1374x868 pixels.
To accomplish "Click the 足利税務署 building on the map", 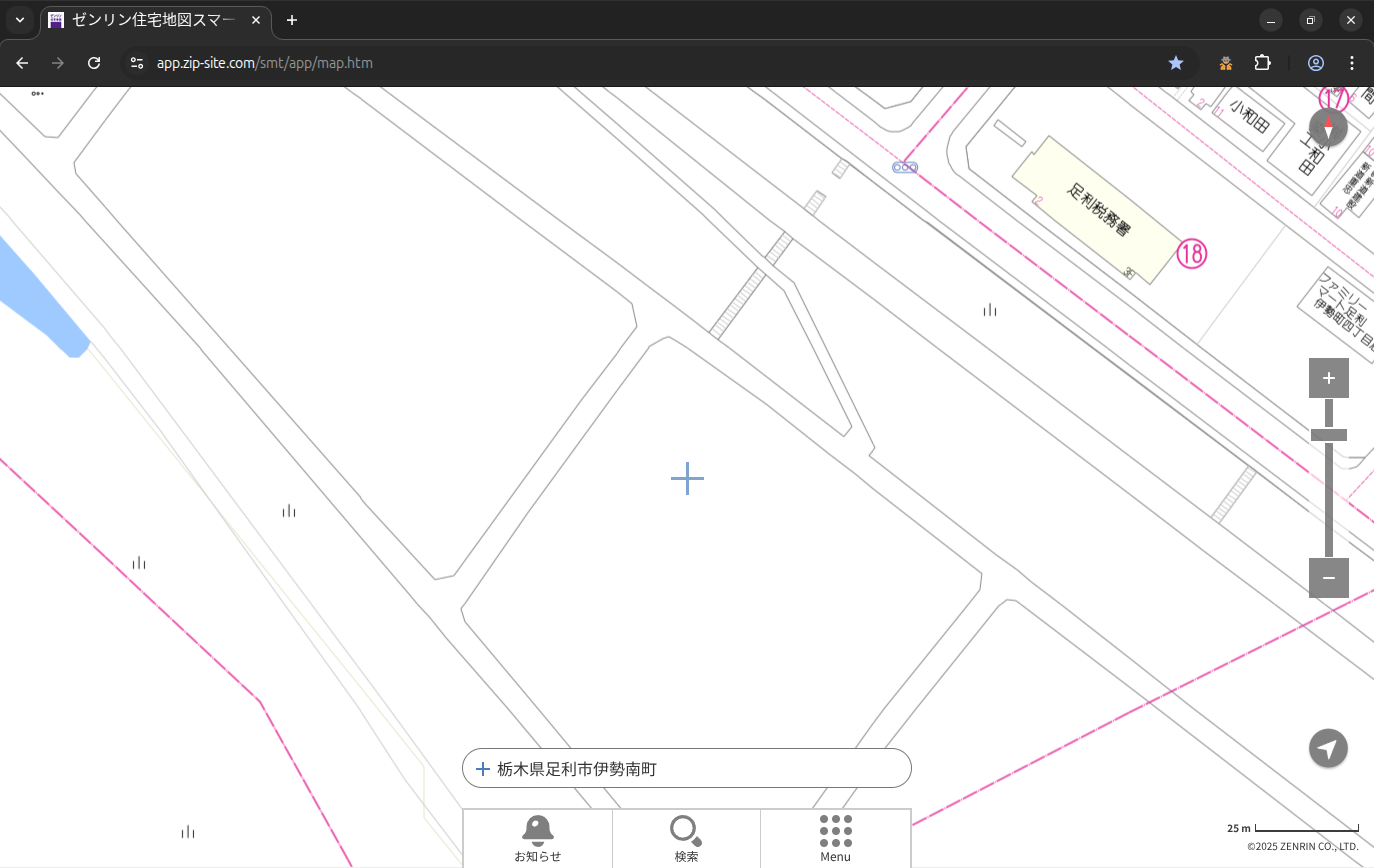I will [1097, 210].
